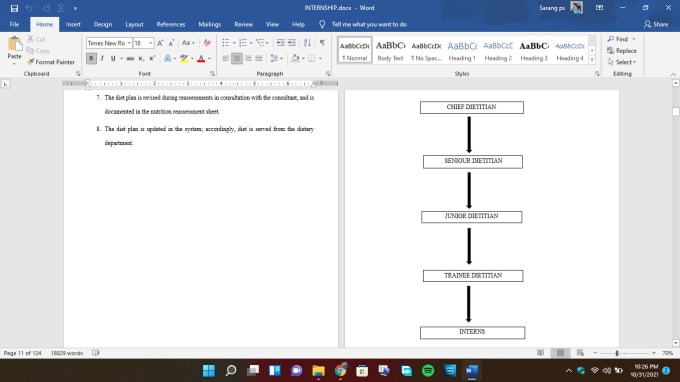The image size is (680, 382).
Task: Open font name dropdown
Action: pyautogui.click(x=129, y=43)
